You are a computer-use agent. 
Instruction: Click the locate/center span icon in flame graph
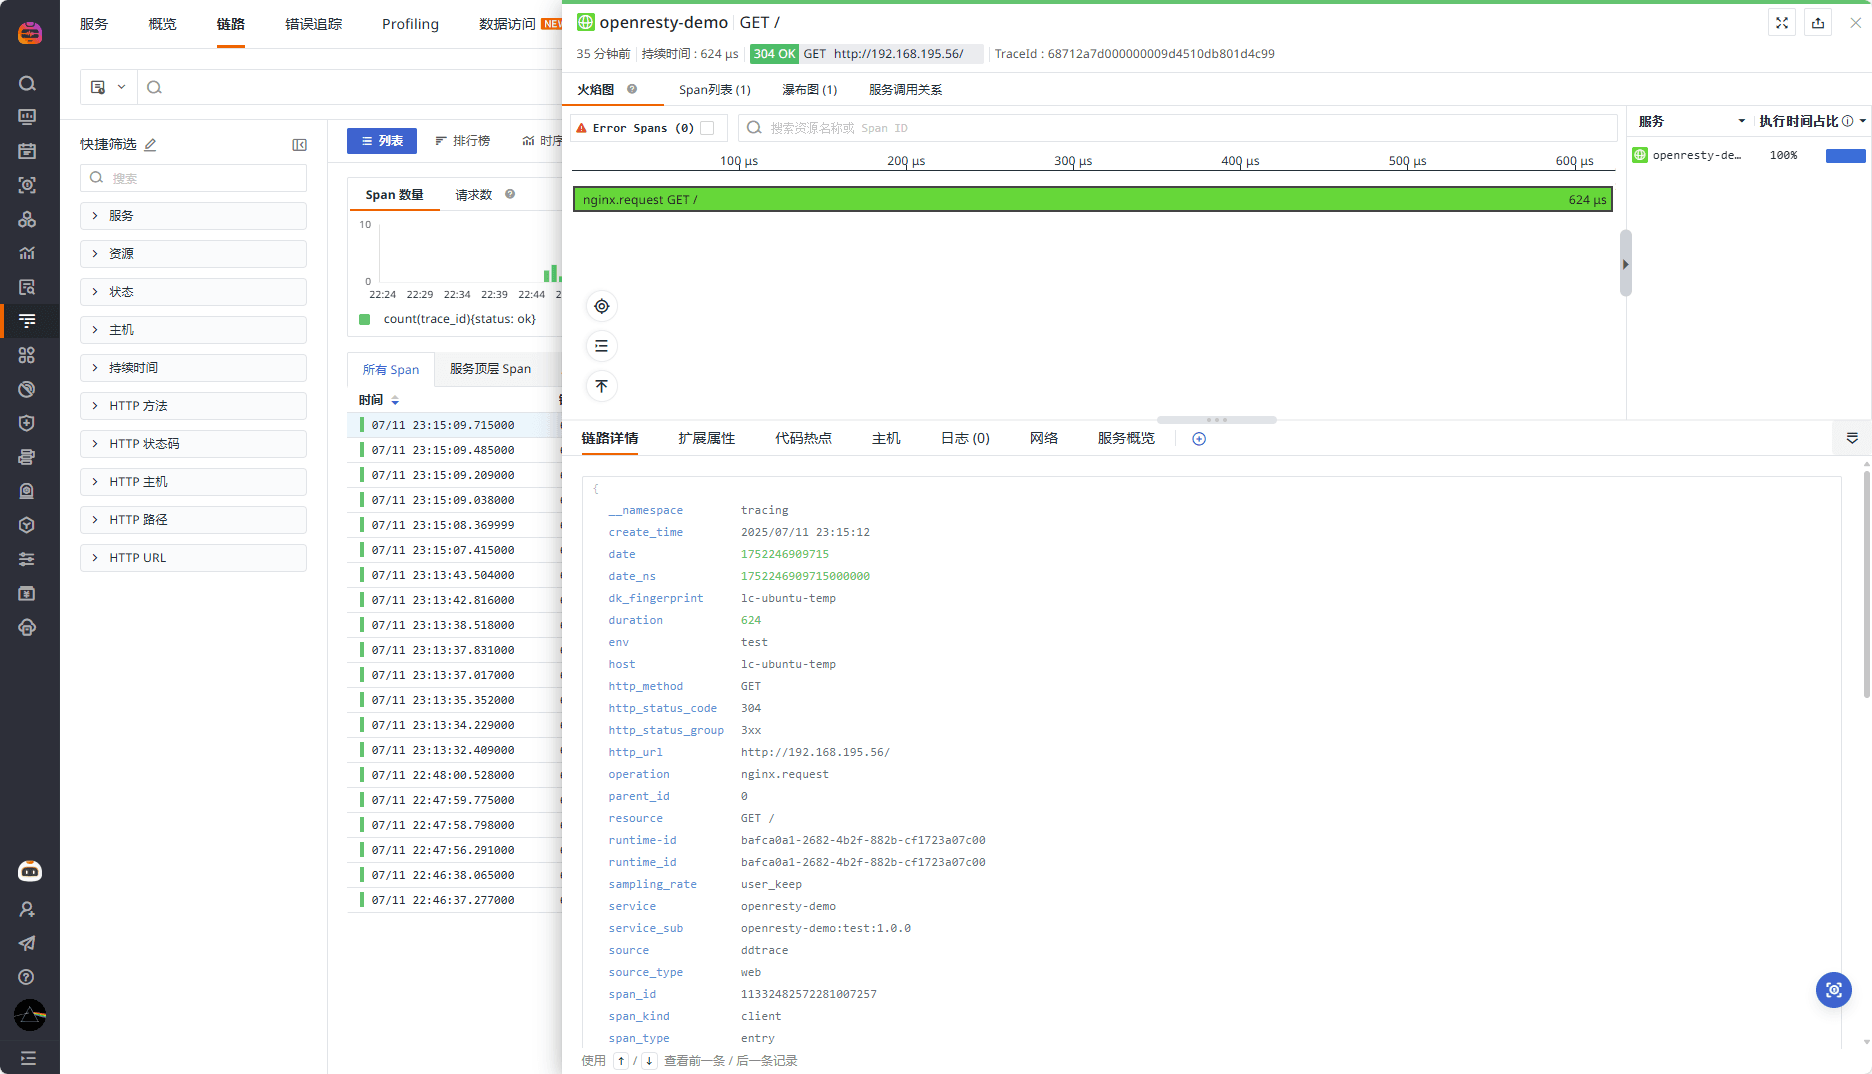pos(601,306)
